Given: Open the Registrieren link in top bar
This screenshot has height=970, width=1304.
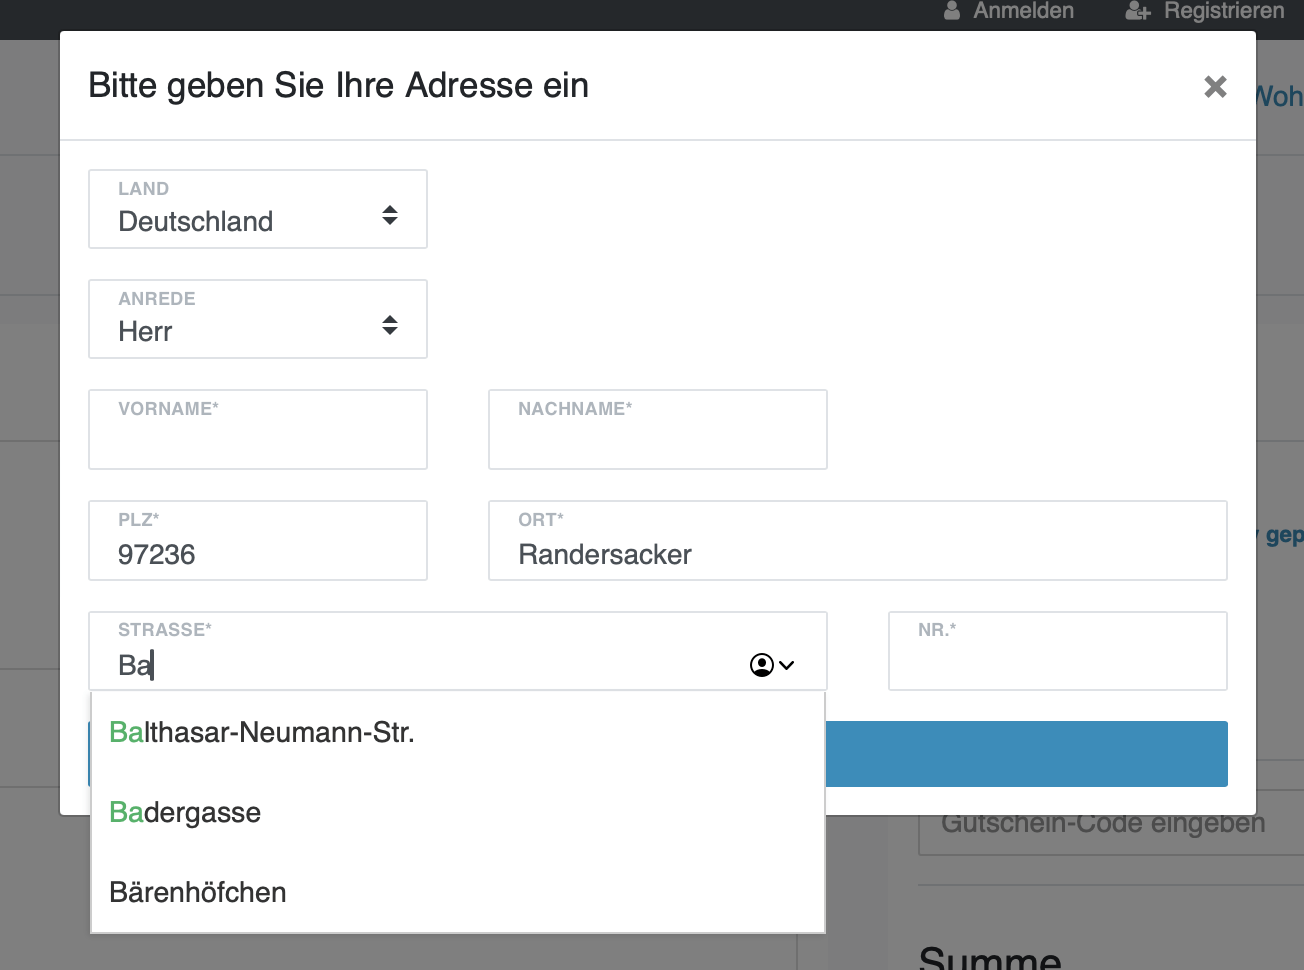Looking at the screenshot, I should tap(1224, 11).
